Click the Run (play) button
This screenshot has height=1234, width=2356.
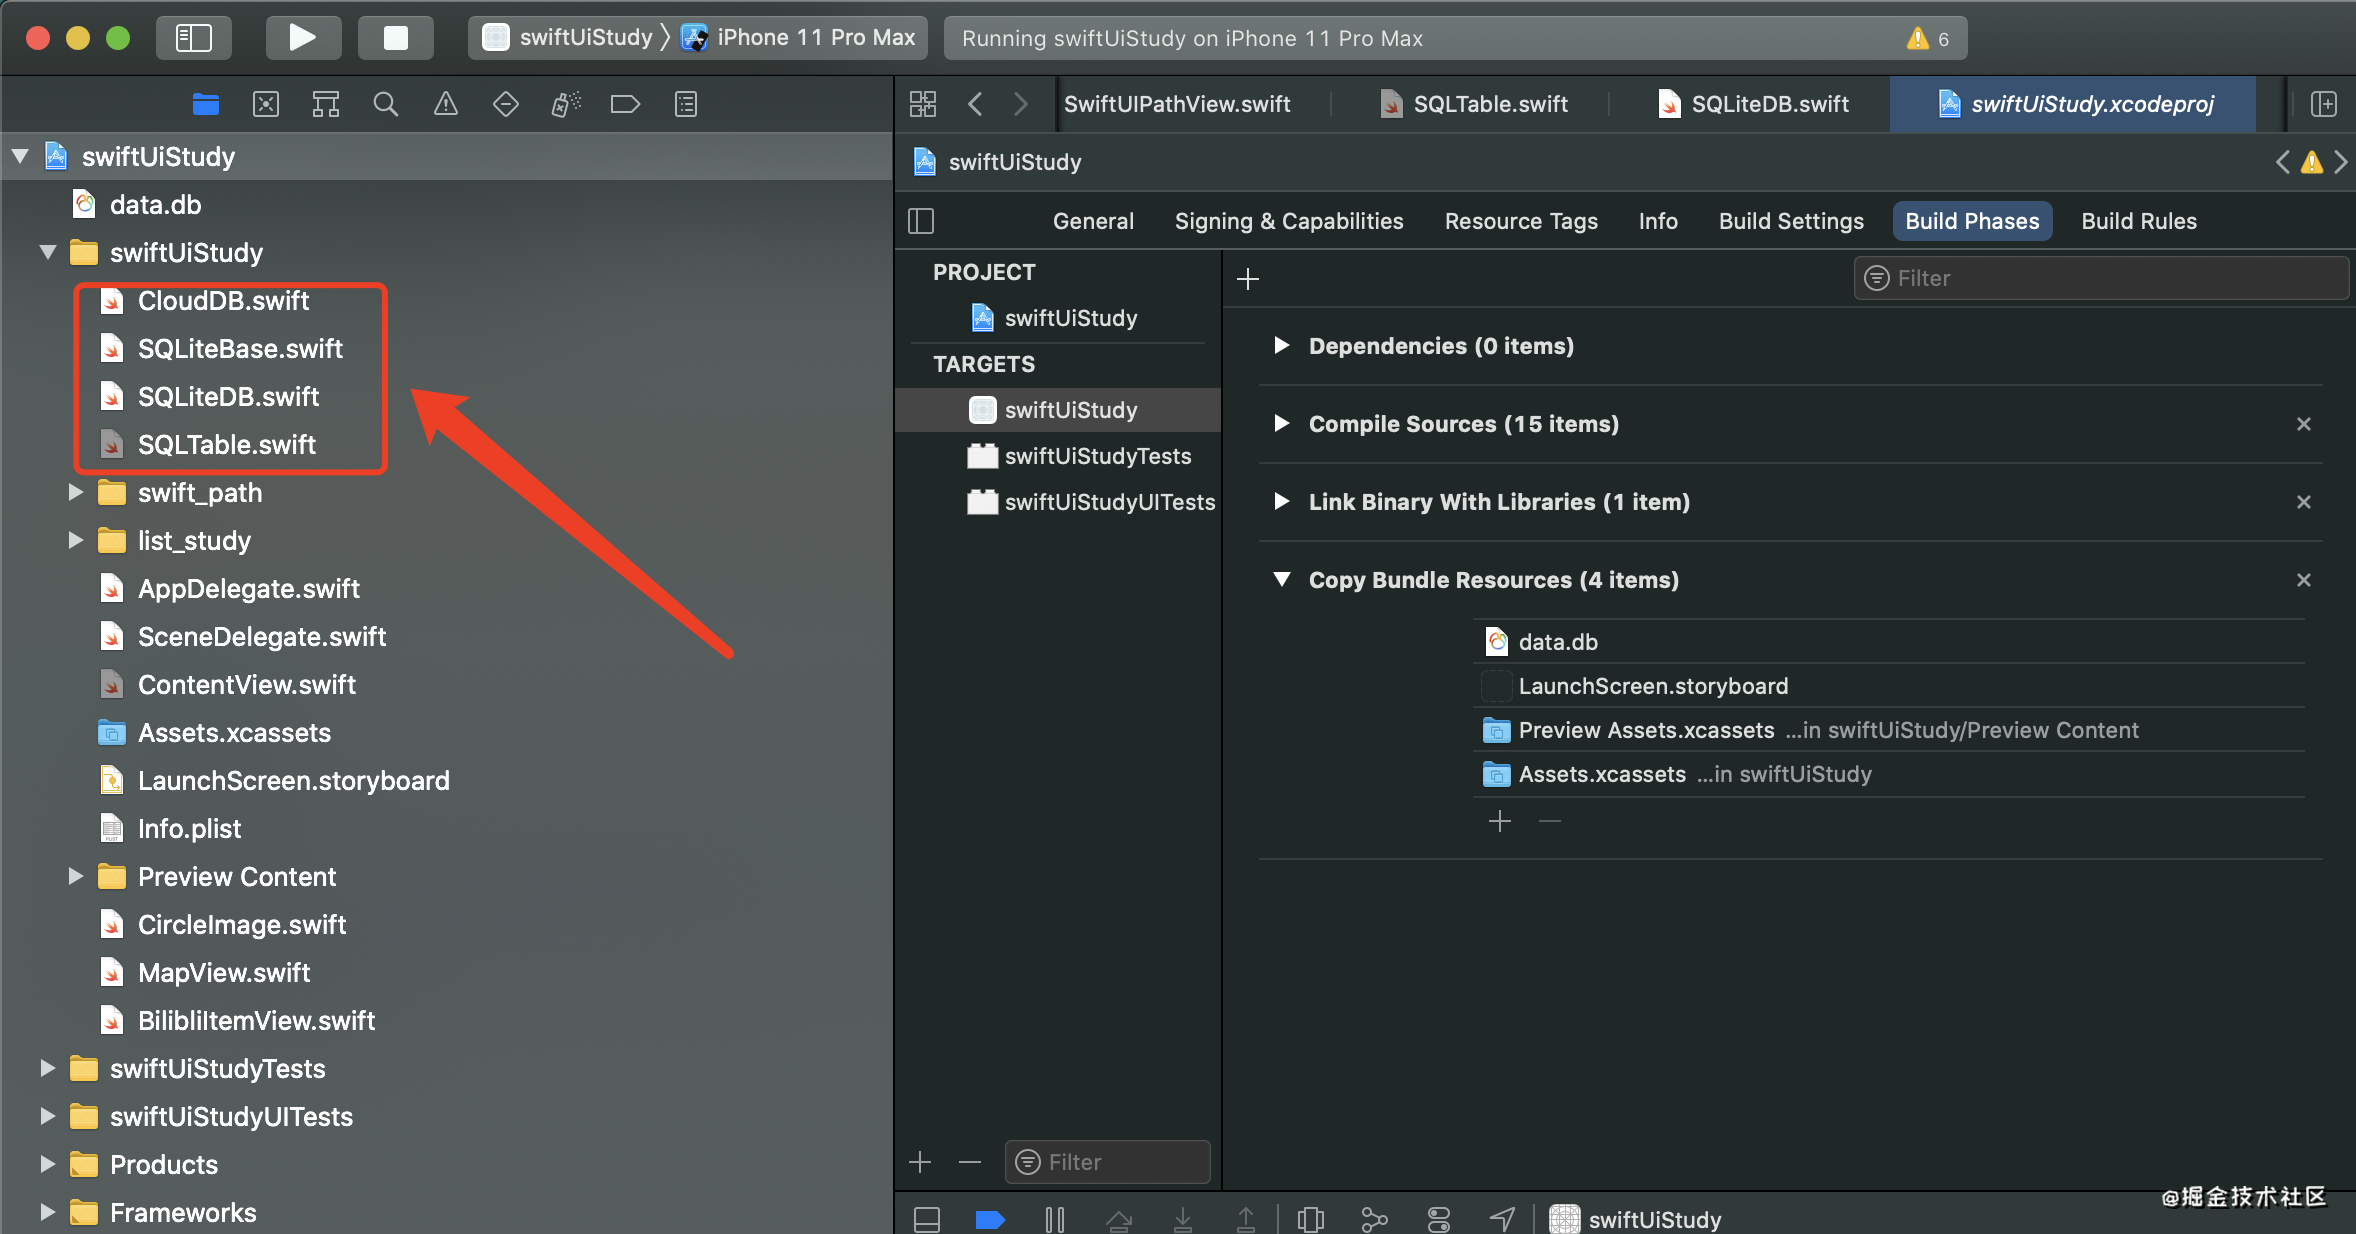tap(303, 38)
